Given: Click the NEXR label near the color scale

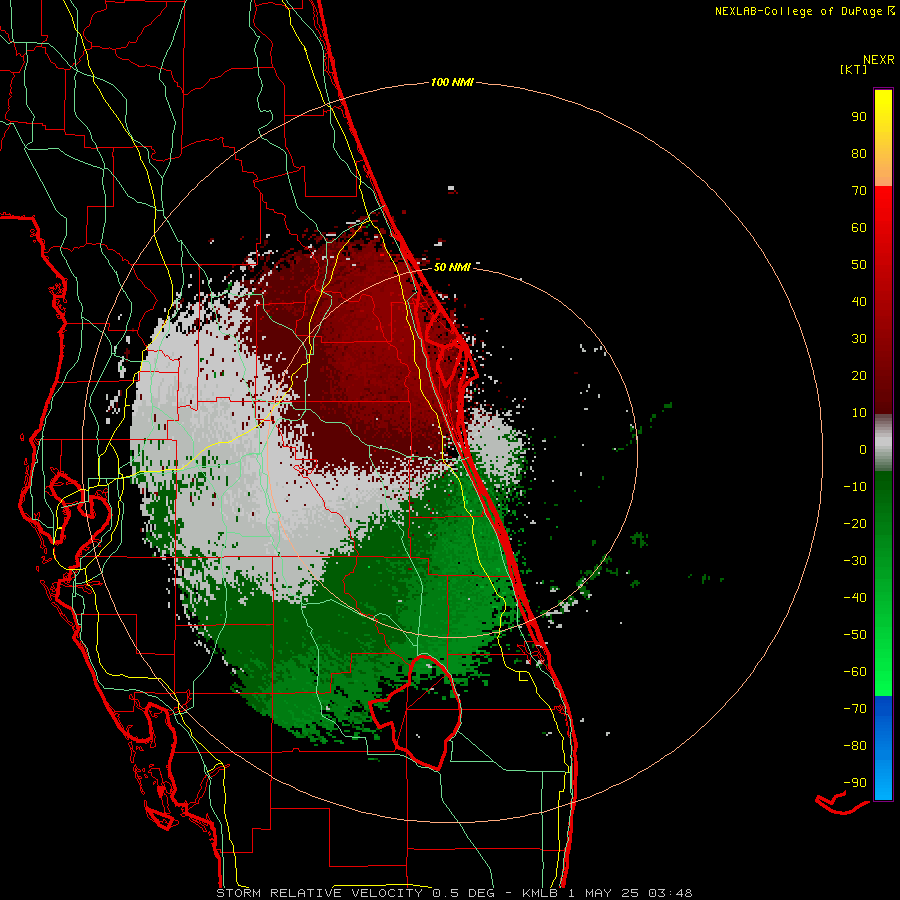Looking at the screenshot, I should point(879,60).
